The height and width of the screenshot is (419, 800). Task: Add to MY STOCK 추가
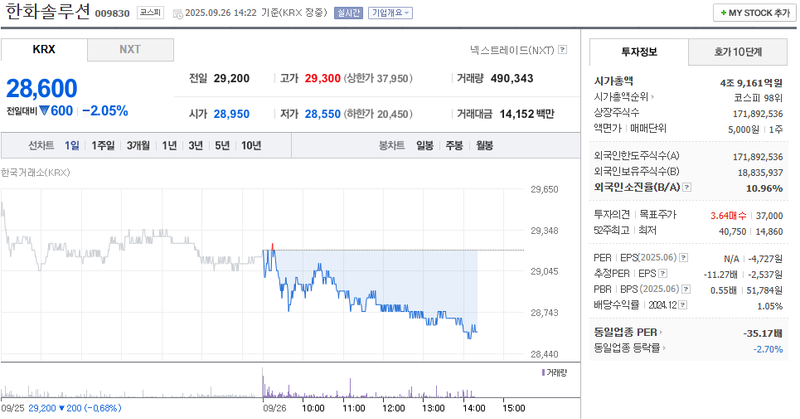point(755,13)
